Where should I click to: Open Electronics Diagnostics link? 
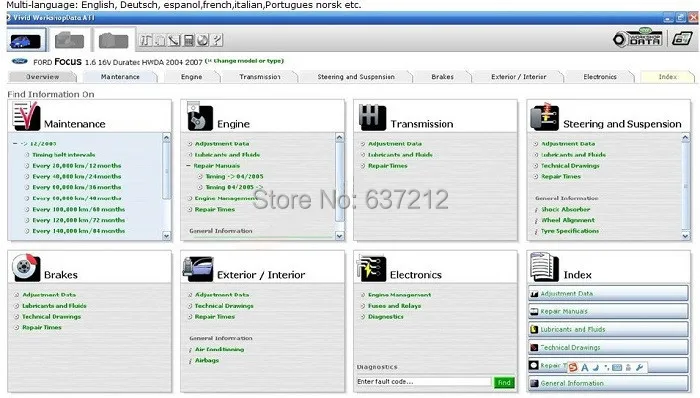point(385,317)
